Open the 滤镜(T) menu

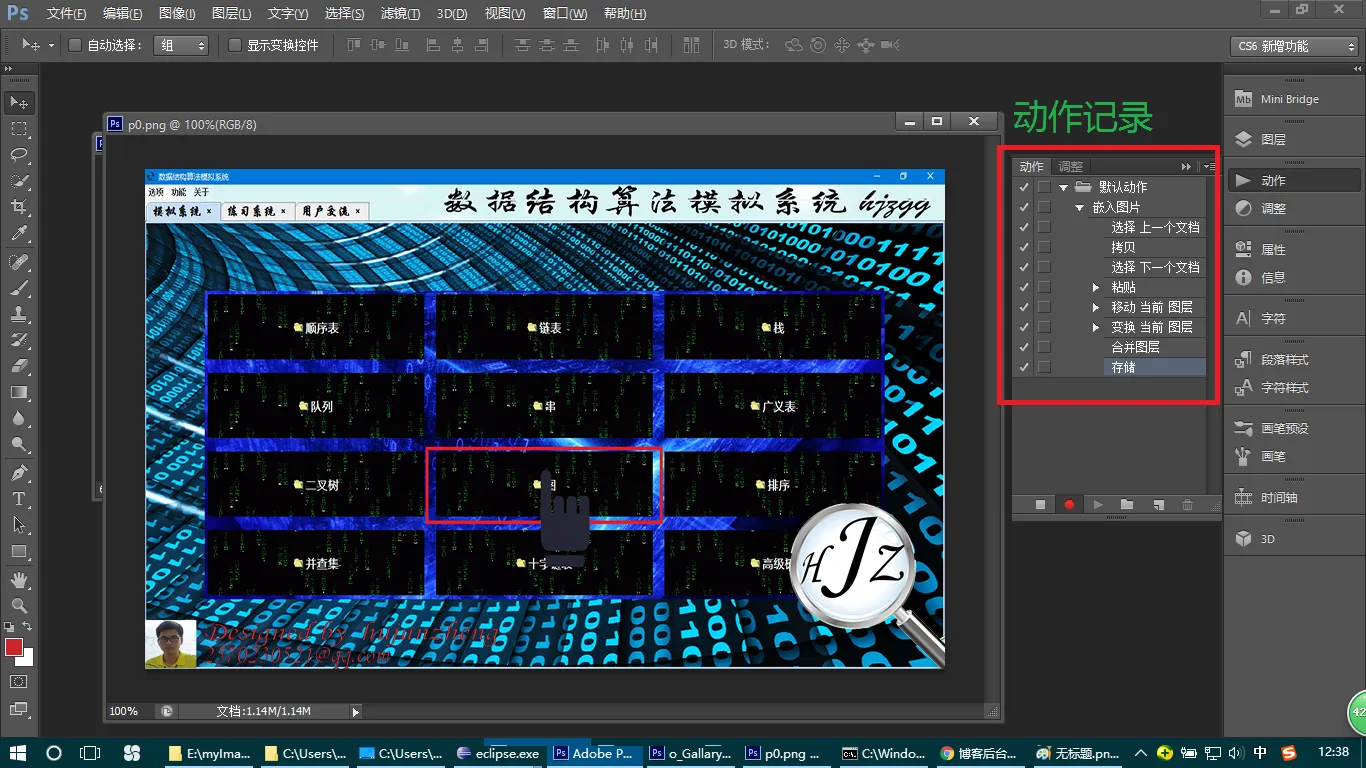click(x=400, y=14)
